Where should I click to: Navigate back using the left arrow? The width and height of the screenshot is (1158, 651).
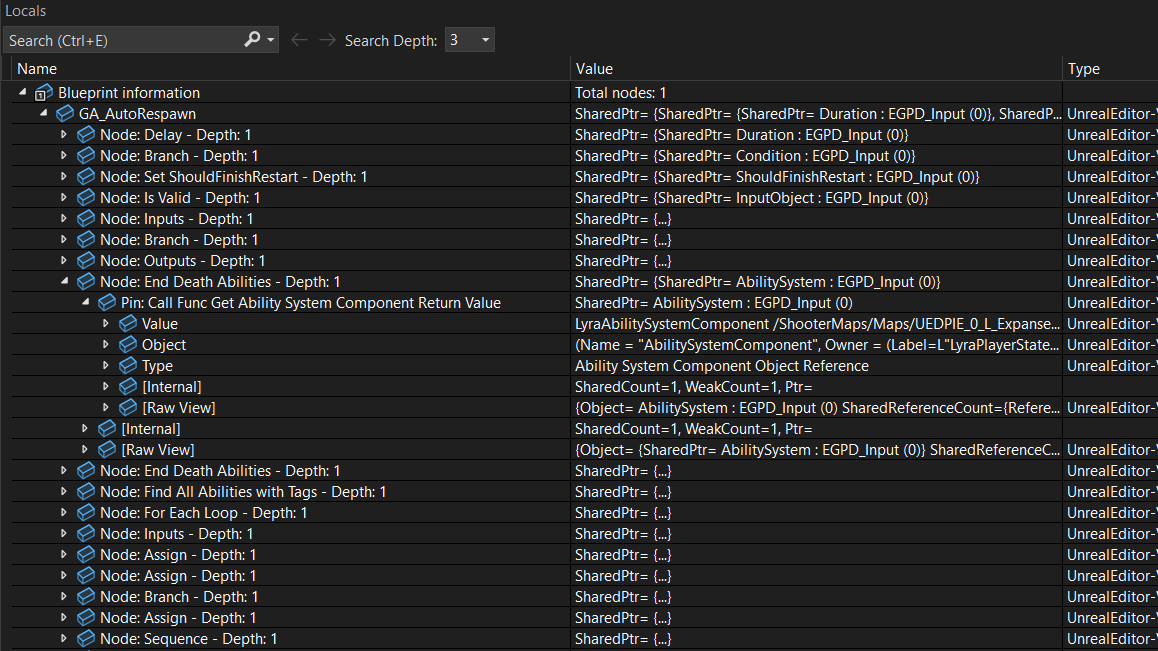(x=300, y=39)
